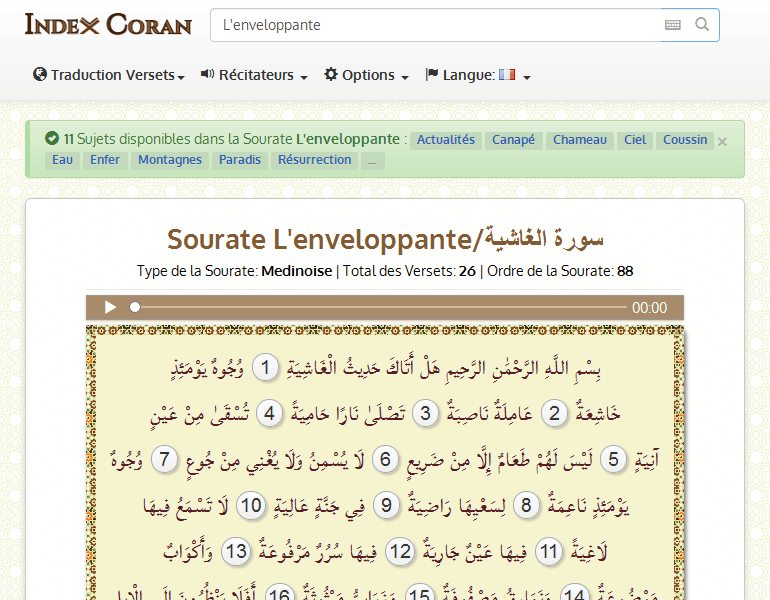770x600 pixels.
Task: Show more subjects via the ellipsis tag
Action: 372,160
